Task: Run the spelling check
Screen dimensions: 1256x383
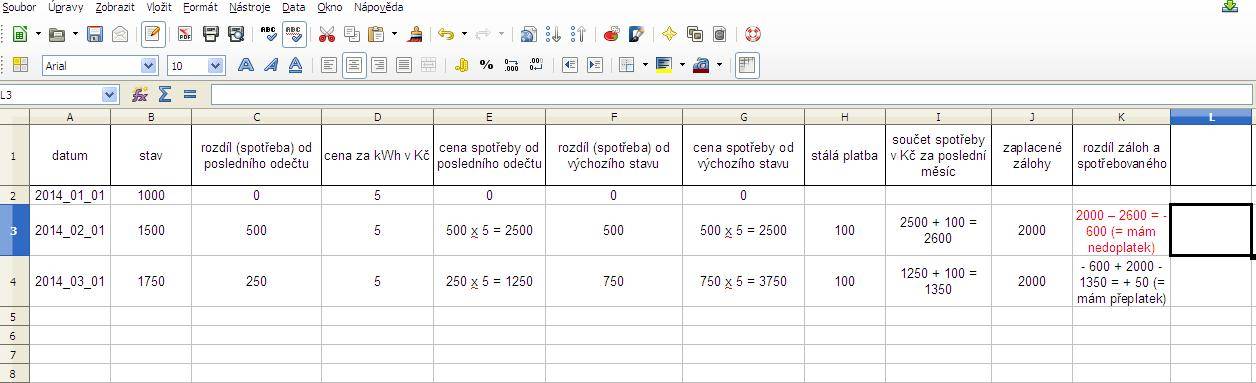Action: pyautogui.click(x=268, y=34)
